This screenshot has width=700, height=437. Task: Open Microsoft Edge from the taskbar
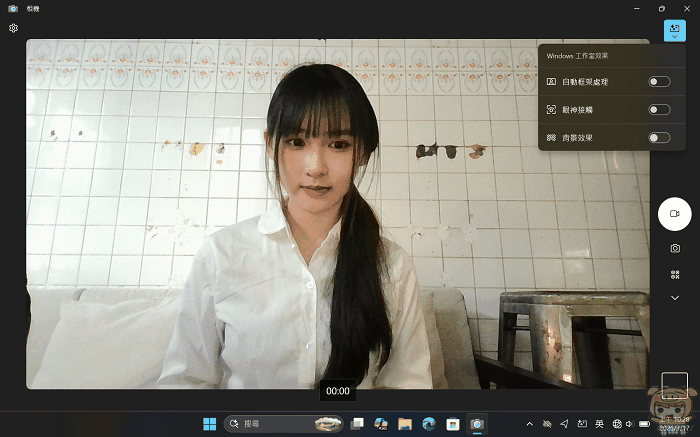pos(429,424)
